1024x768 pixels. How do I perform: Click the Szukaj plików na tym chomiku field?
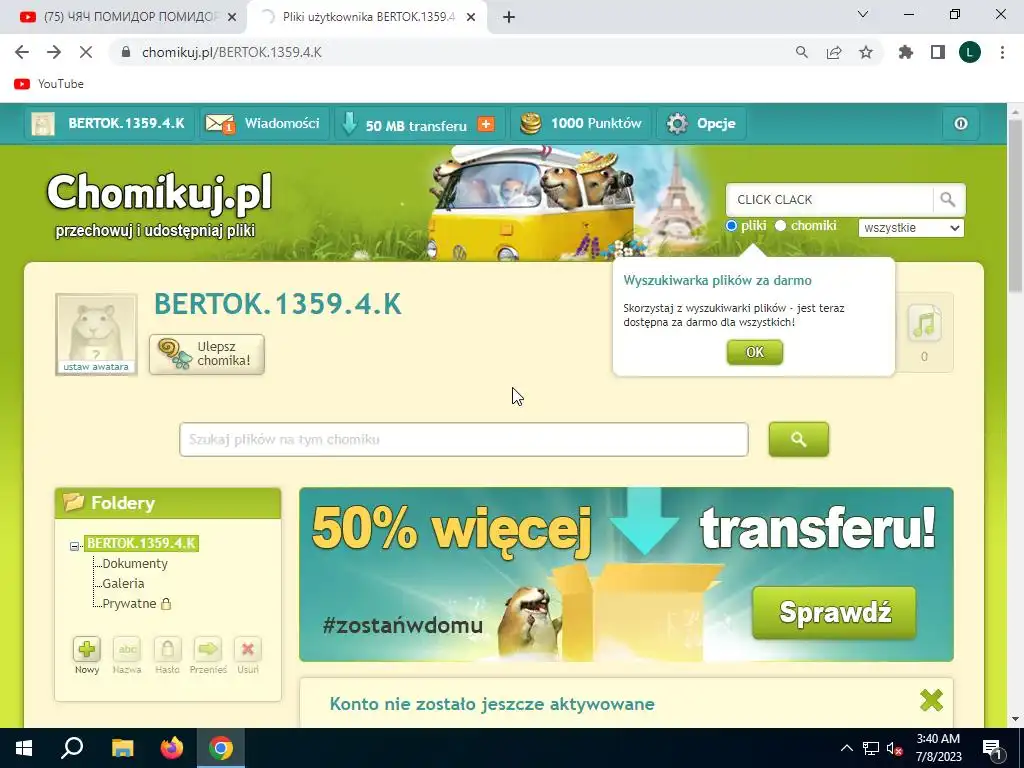tap(464, 440)
